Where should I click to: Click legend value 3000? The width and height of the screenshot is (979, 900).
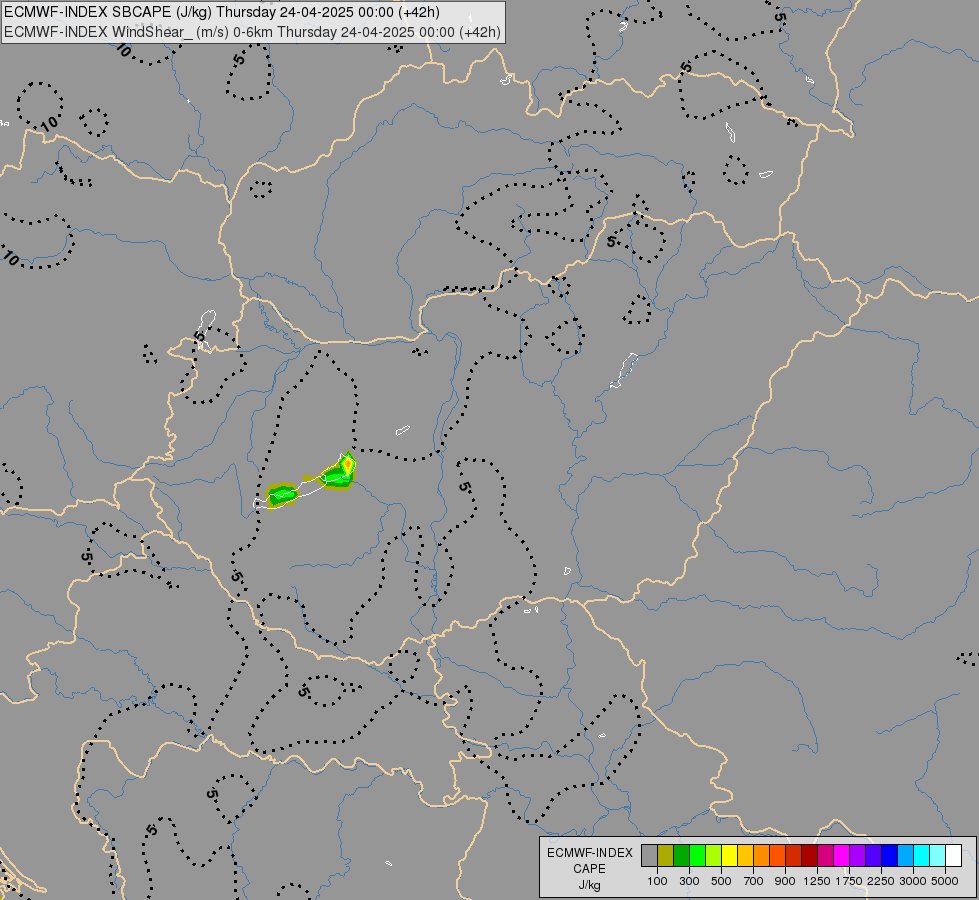(913, 881)
